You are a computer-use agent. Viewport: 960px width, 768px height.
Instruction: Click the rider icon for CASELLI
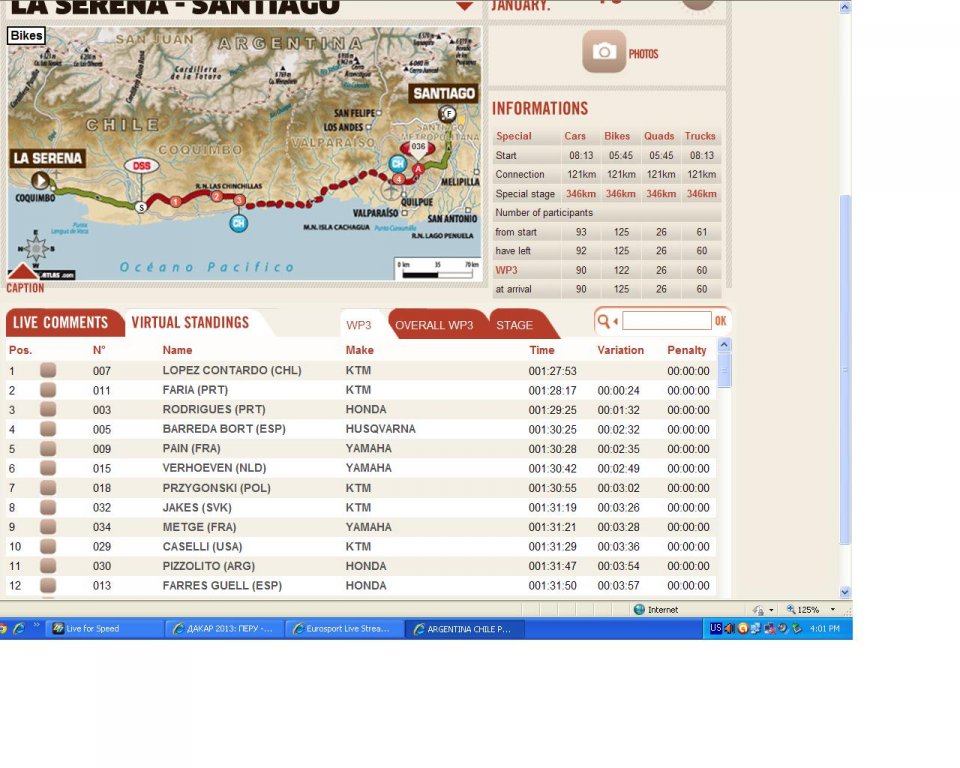click(x=48, y=546)
